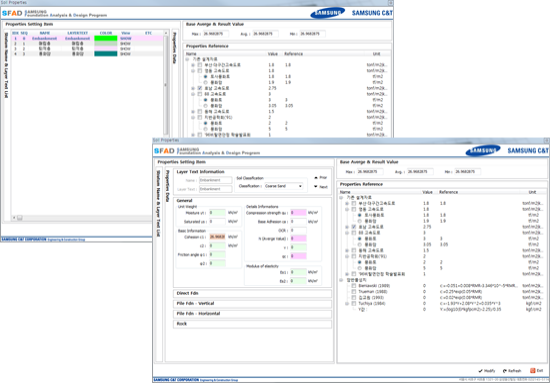551x387 pixels.
Task: Check the Trueman (1988) checkbox
Action: 354,292
